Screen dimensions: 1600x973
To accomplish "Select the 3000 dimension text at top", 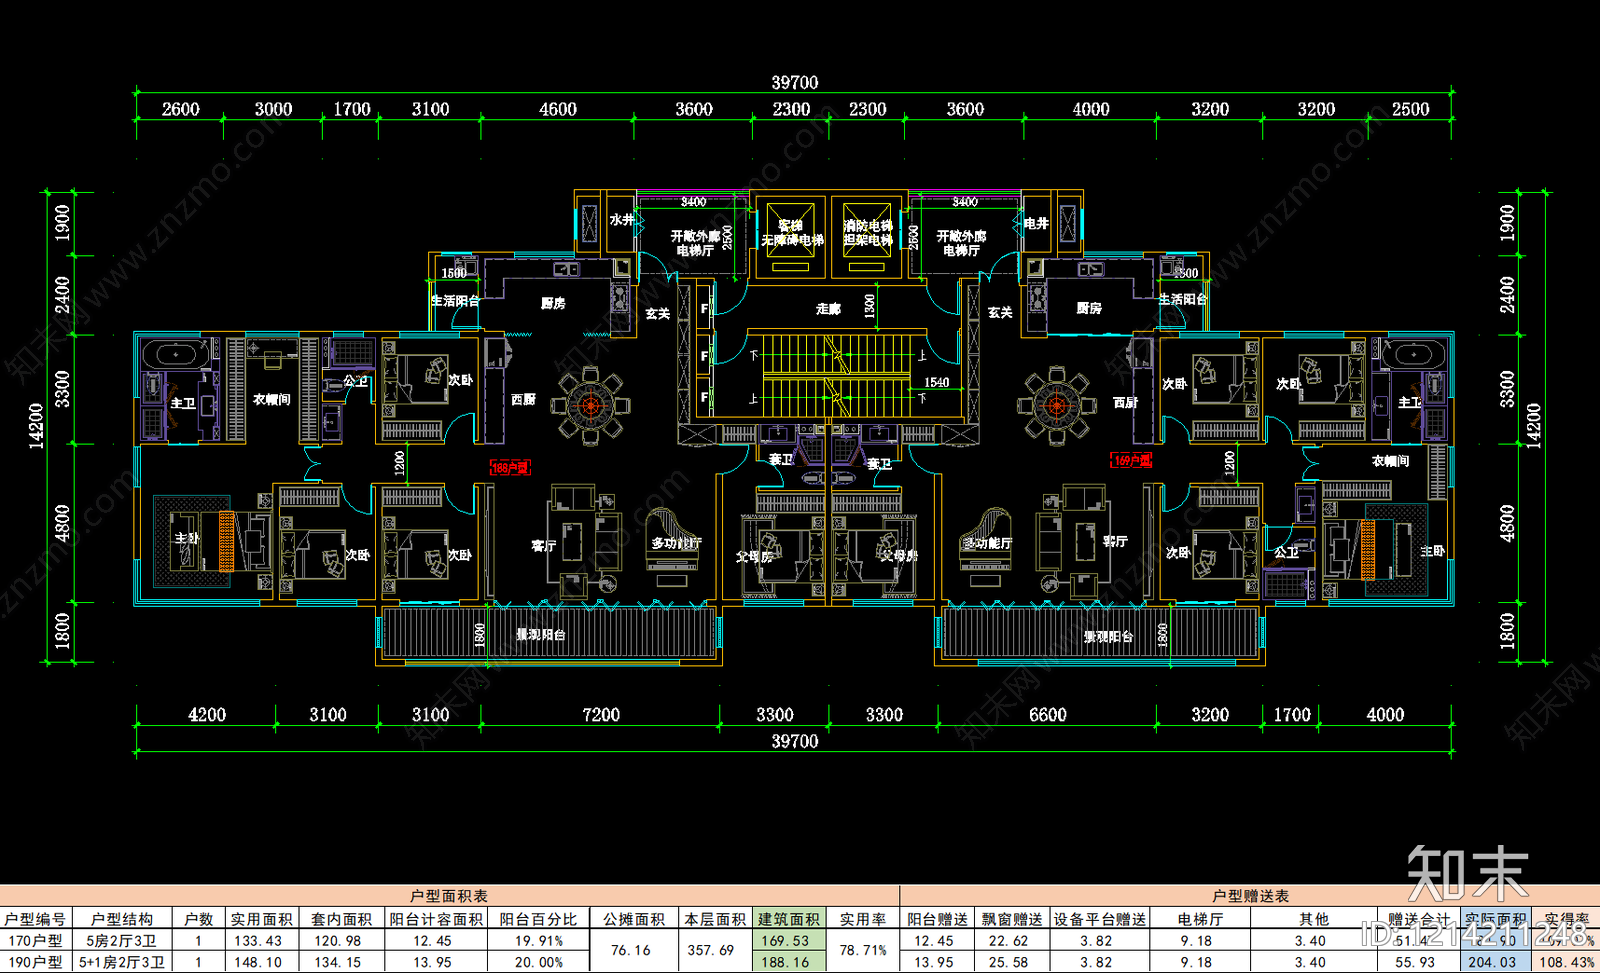I will (273, 109).
